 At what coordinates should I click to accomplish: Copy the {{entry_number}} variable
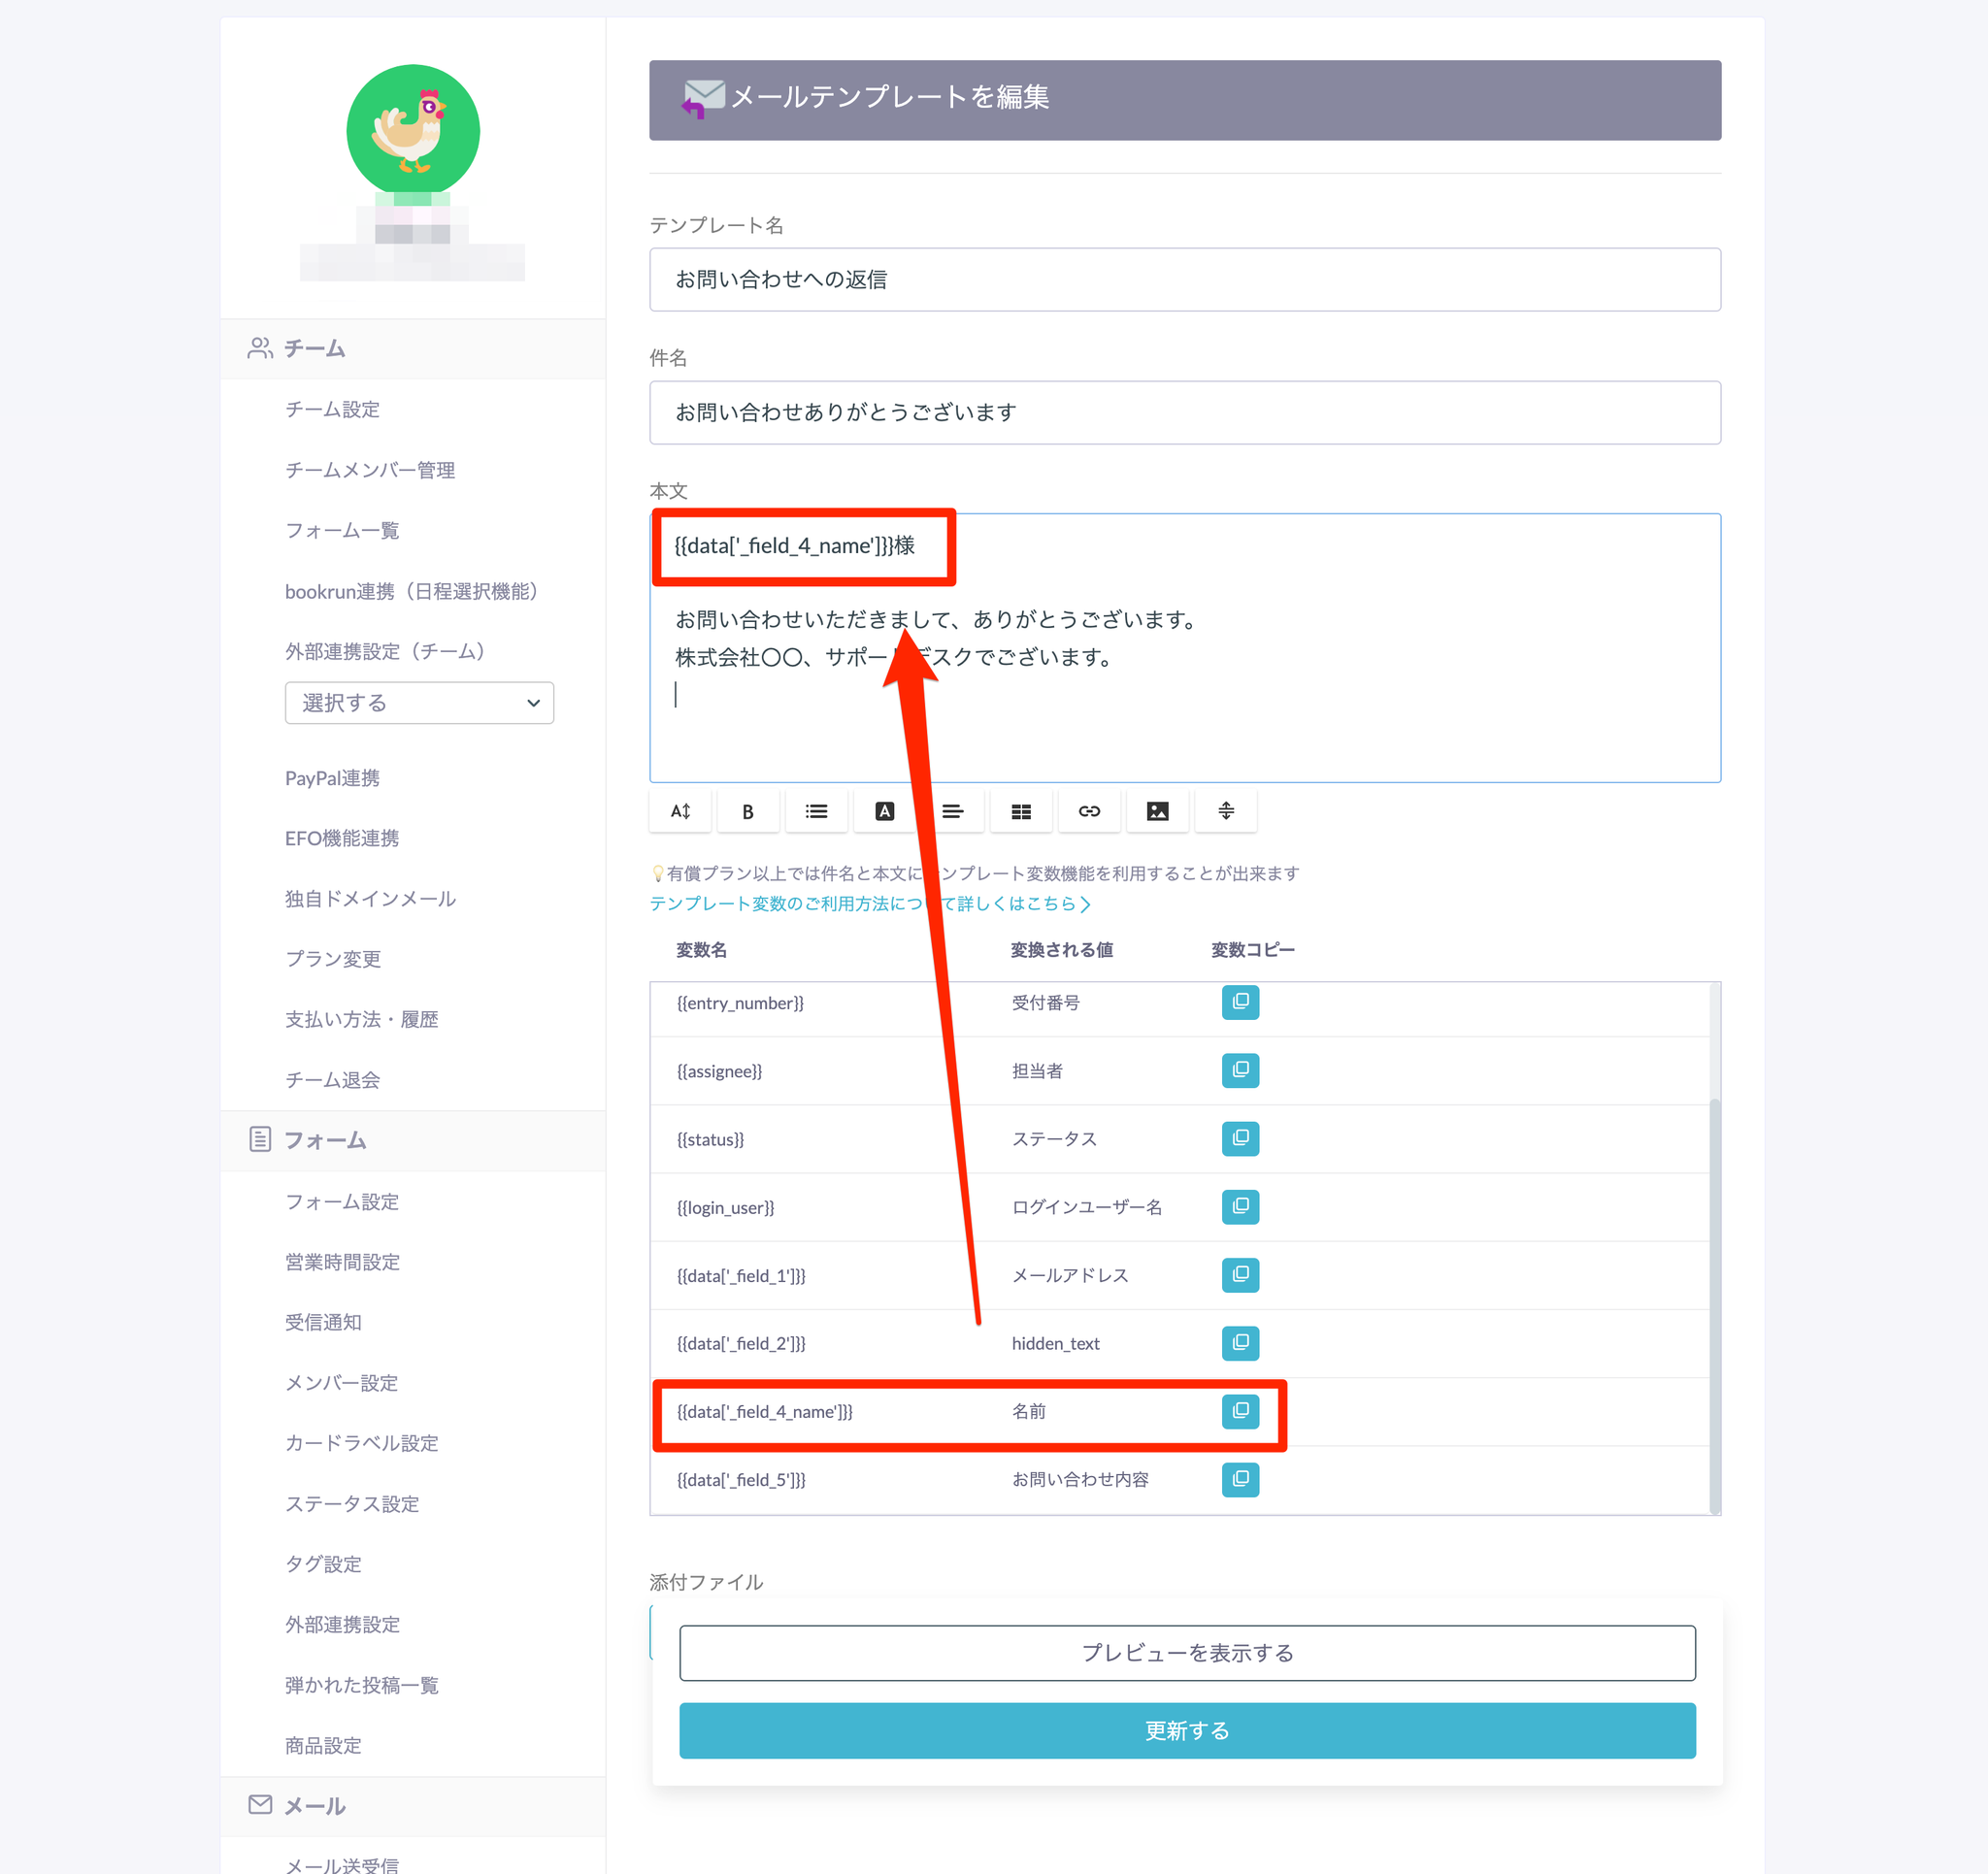pos(1240,1002)
